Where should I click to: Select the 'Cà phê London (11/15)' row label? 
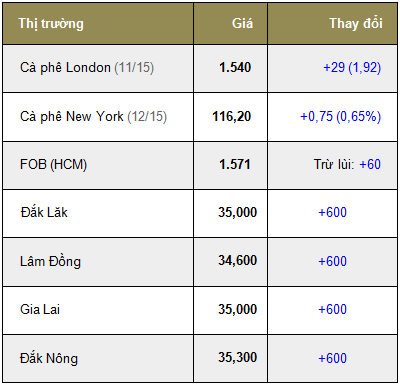pos(87,68)
